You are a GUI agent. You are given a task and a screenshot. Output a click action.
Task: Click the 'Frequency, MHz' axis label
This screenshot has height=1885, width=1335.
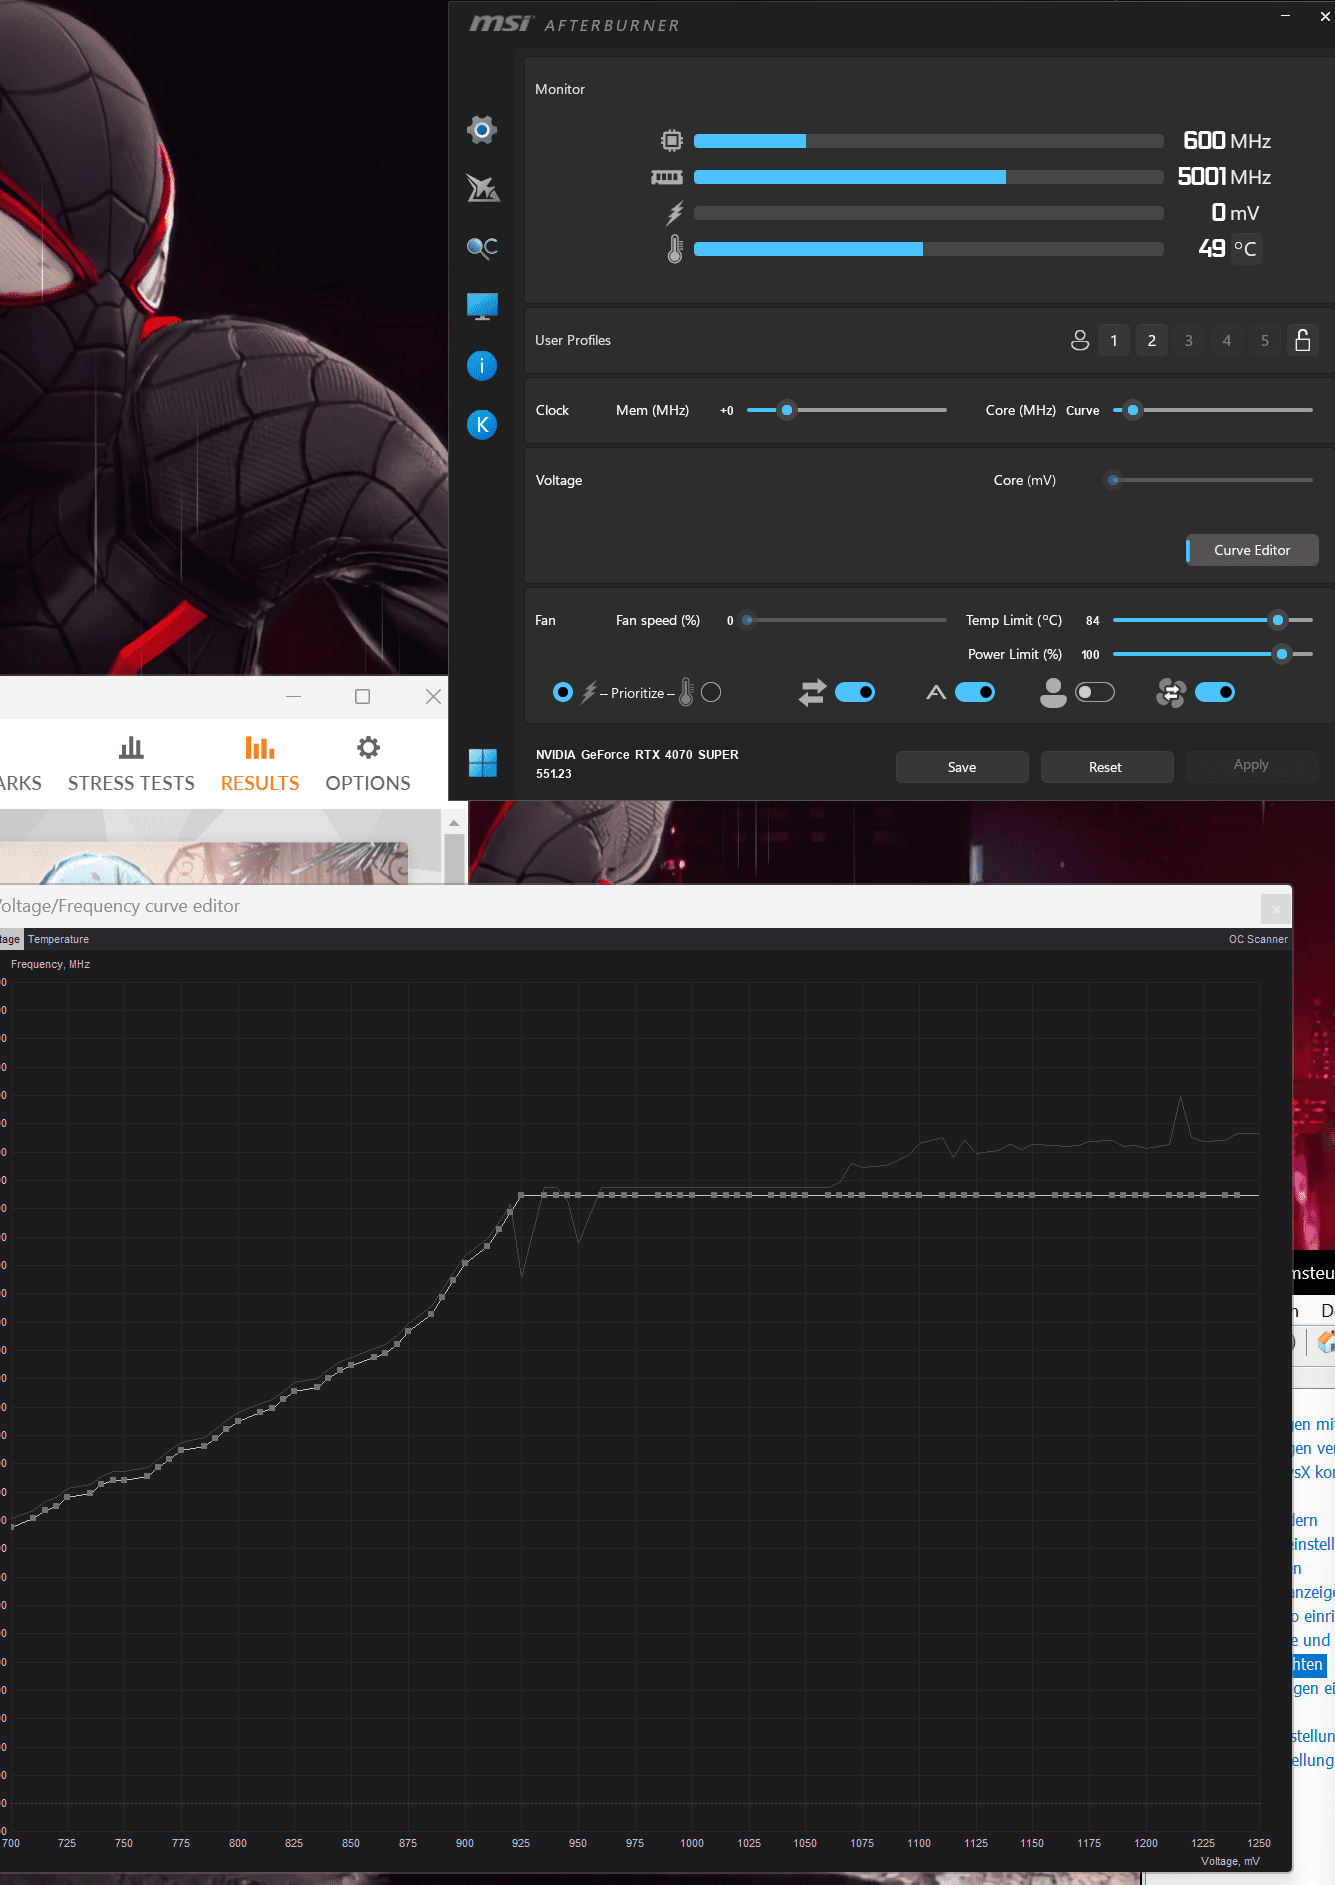(50, 964)
